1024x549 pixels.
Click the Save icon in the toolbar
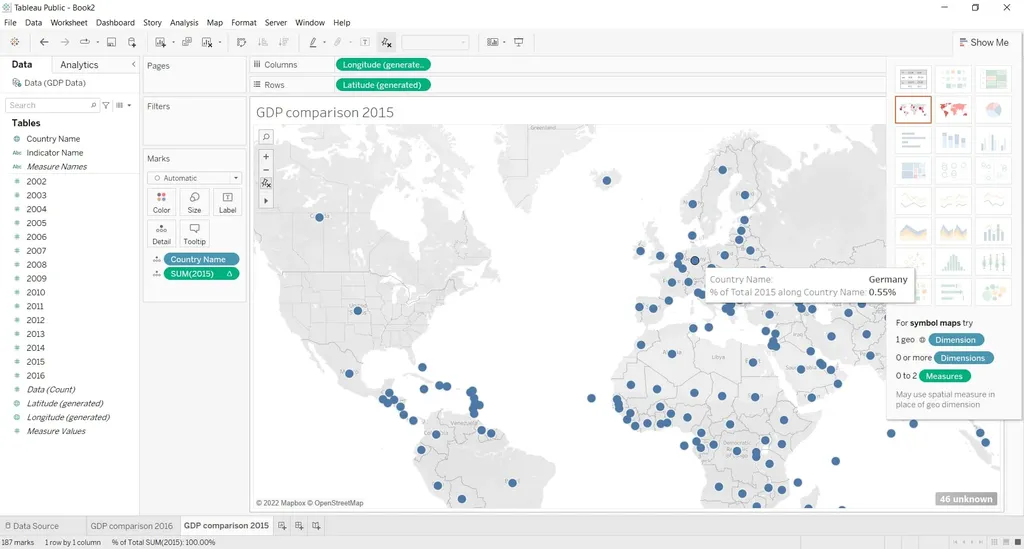111,42
